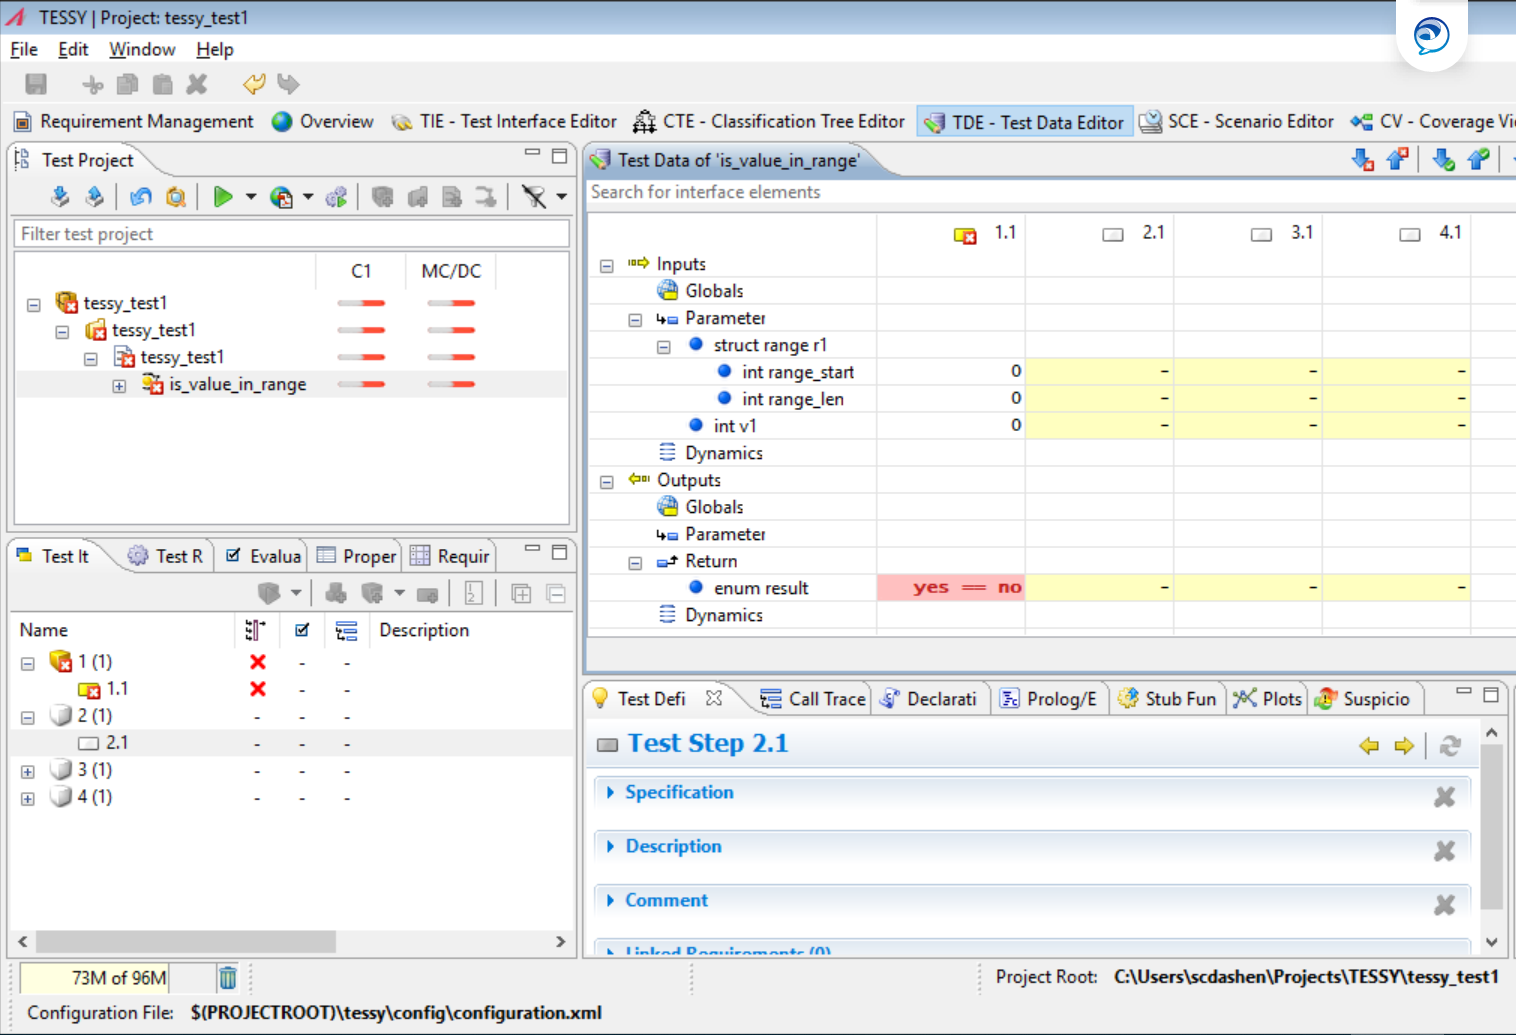Screen dimensions: 1516x1035
Task: Expand the is_value_in_range node
Action: point(119,386)
